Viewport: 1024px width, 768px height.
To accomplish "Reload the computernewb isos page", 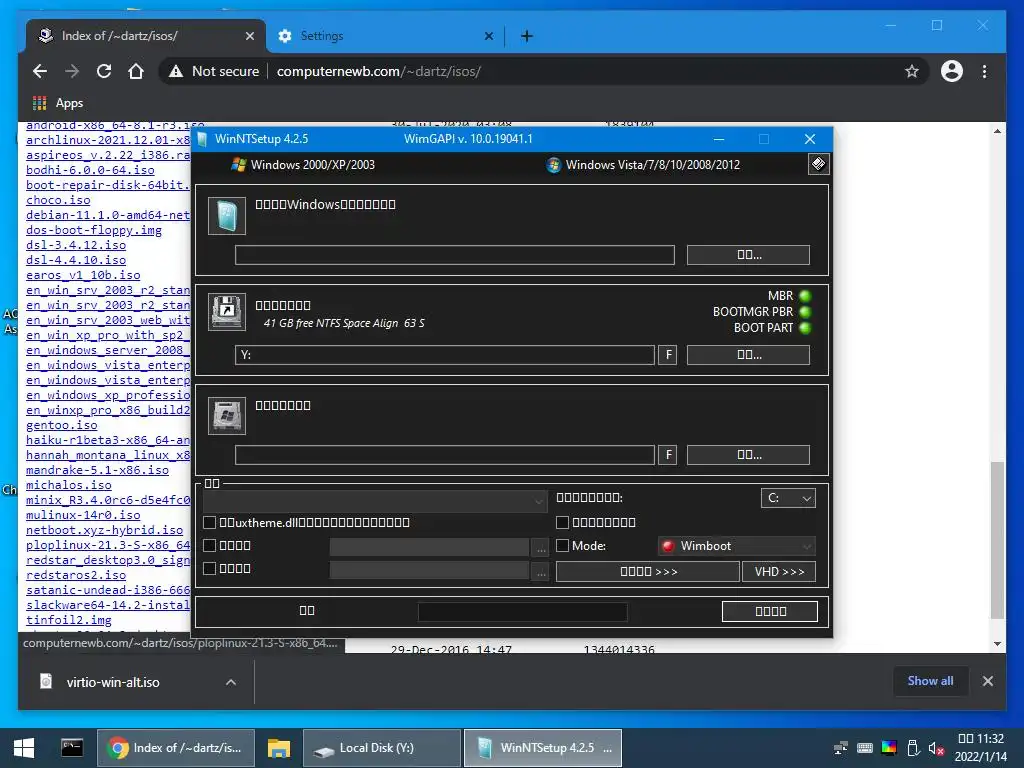I will tap(104, 71).
